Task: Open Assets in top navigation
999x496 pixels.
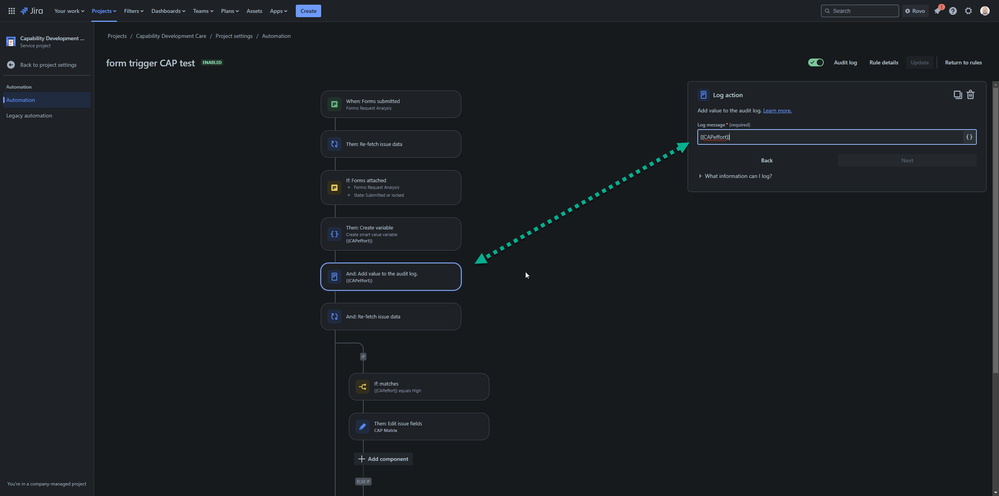Action: click(254, 11)
